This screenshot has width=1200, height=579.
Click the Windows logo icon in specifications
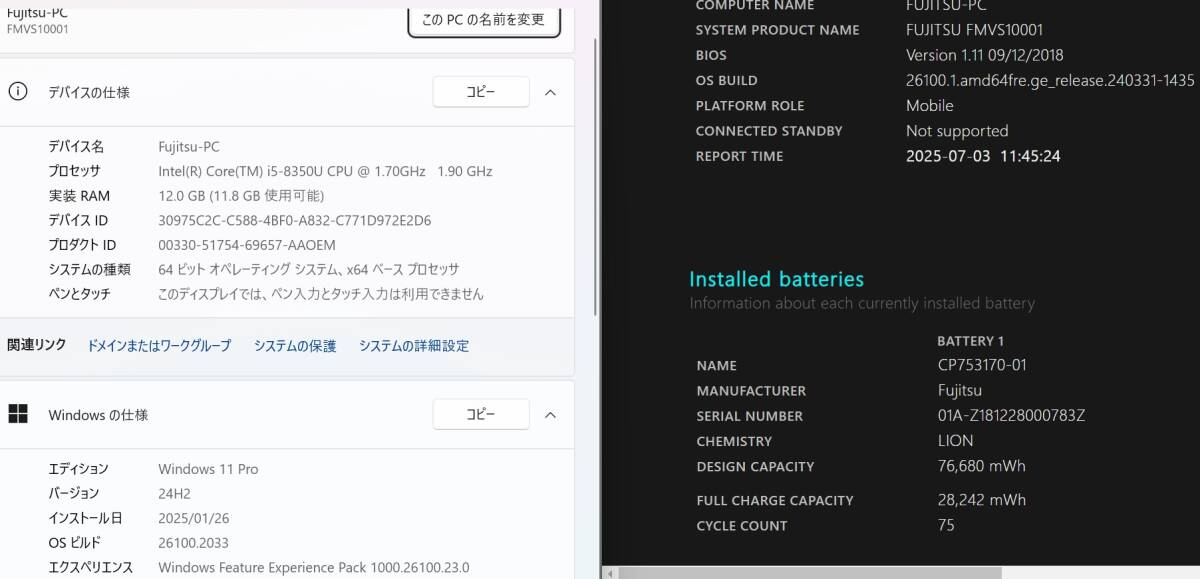(x=18, y=414)
